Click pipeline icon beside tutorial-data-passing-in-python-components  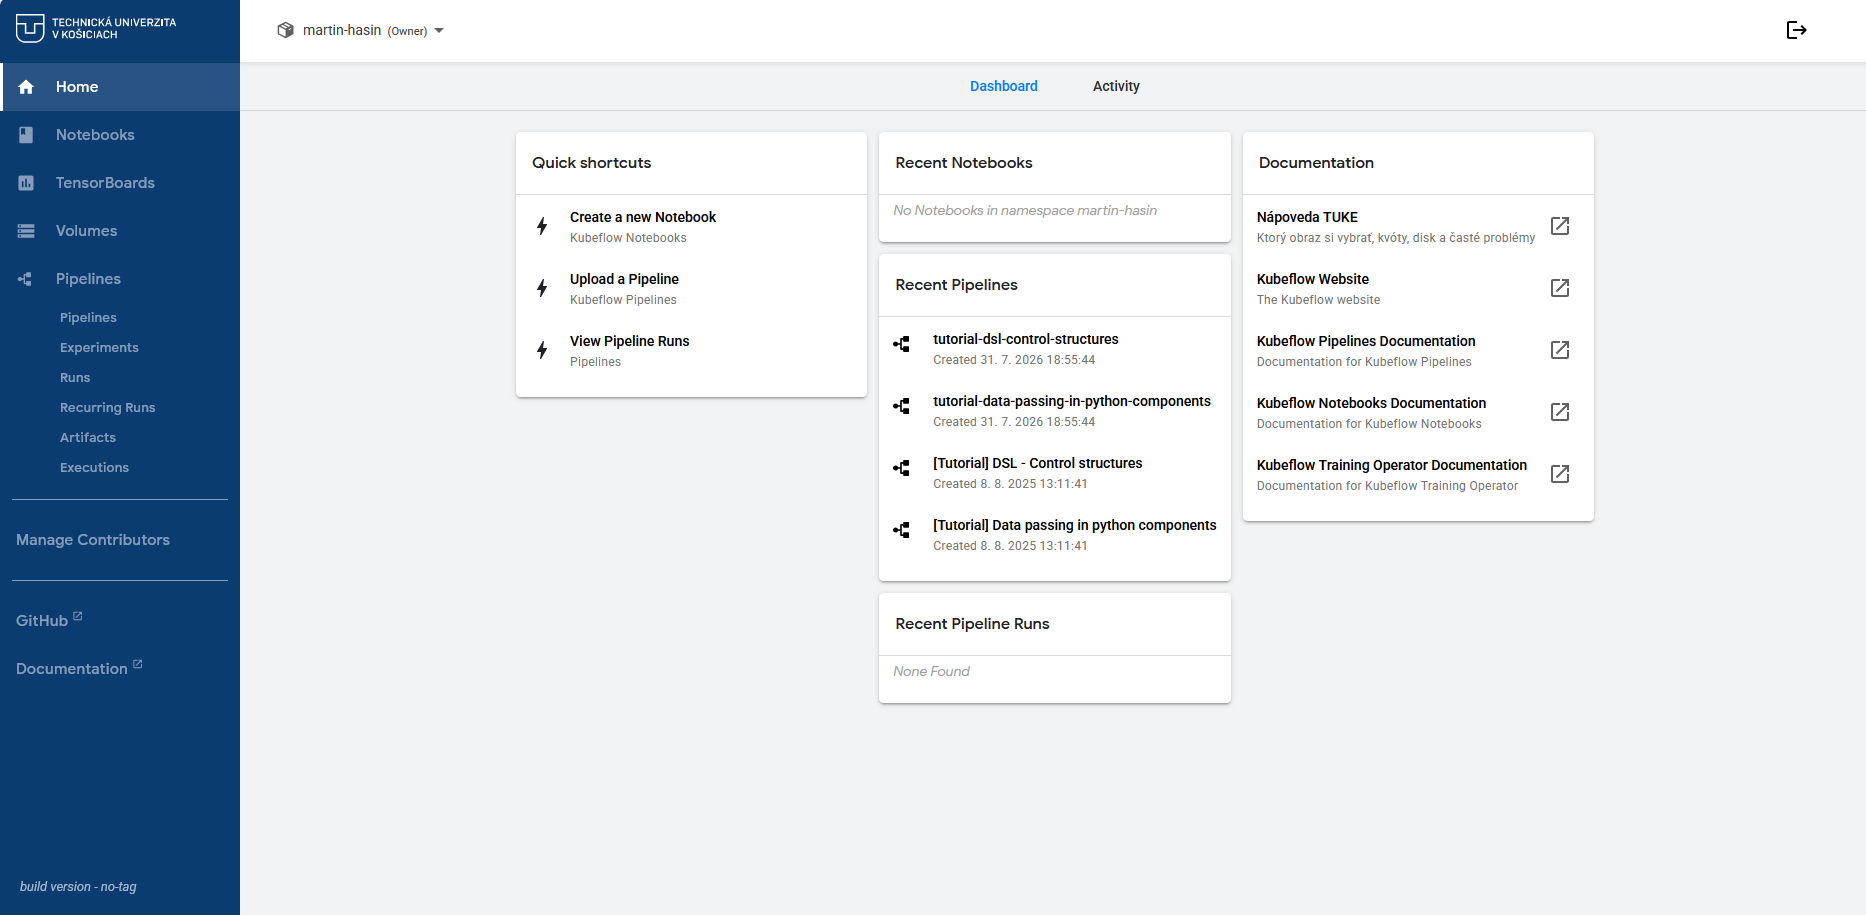pos(902,406)
